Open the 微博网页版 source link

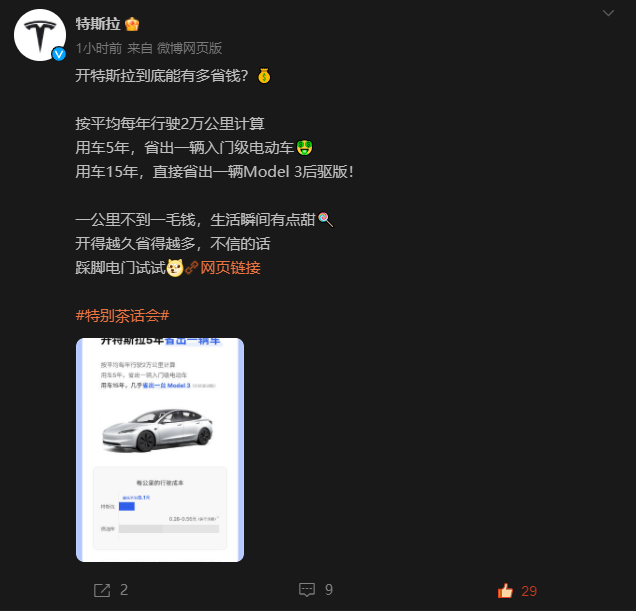click(x=189, y=48)
